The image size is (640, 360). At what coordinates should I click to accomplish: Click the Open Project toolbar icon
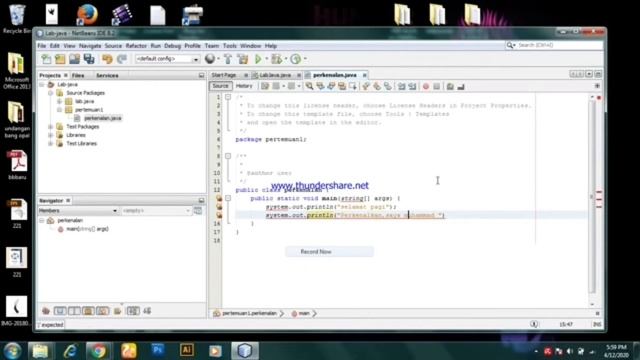click(x=74, y=59)
